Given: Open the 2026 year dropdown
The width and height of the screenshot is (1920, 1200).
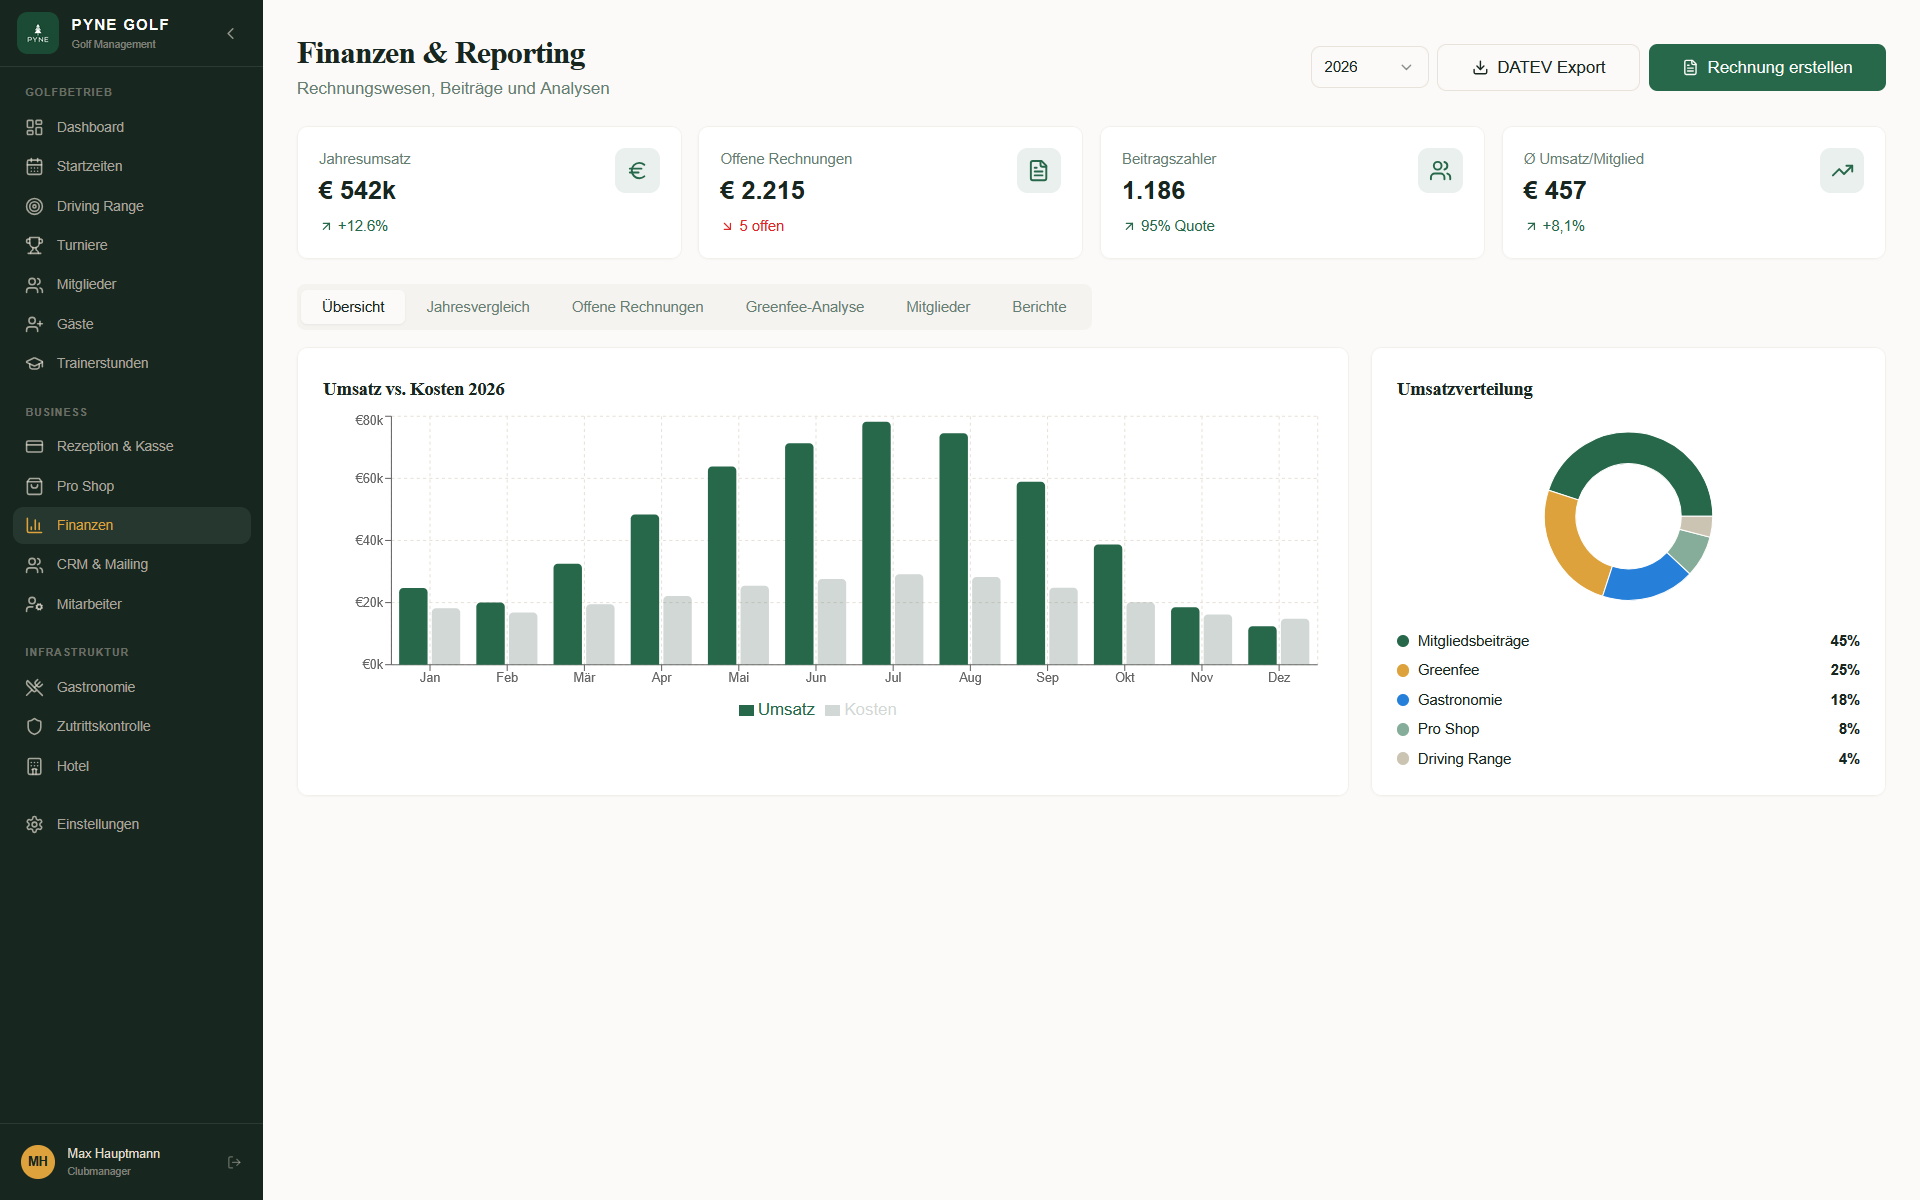Looking at the screenshot, I should (x=1369, y=67).
